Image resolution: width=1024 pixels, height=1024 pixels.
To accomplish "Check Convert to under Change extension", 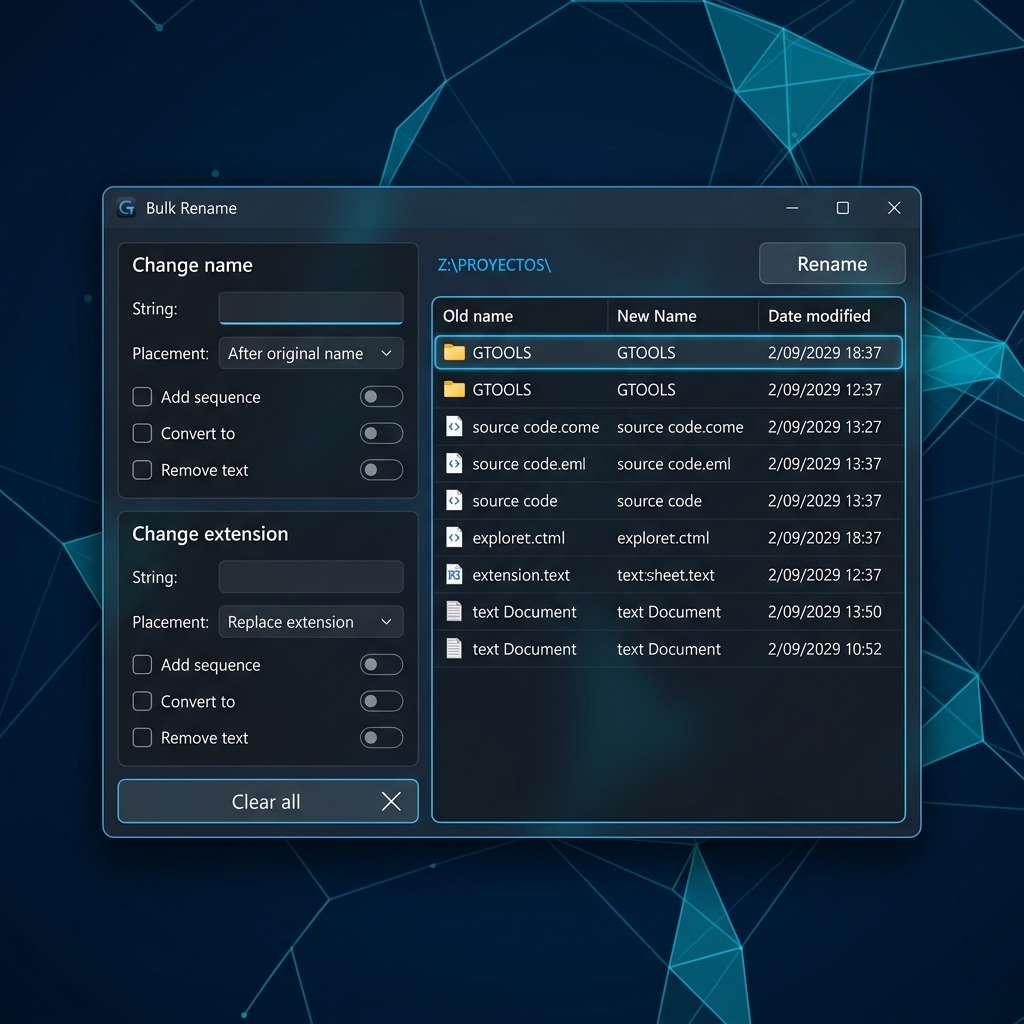I will point(142,701).
